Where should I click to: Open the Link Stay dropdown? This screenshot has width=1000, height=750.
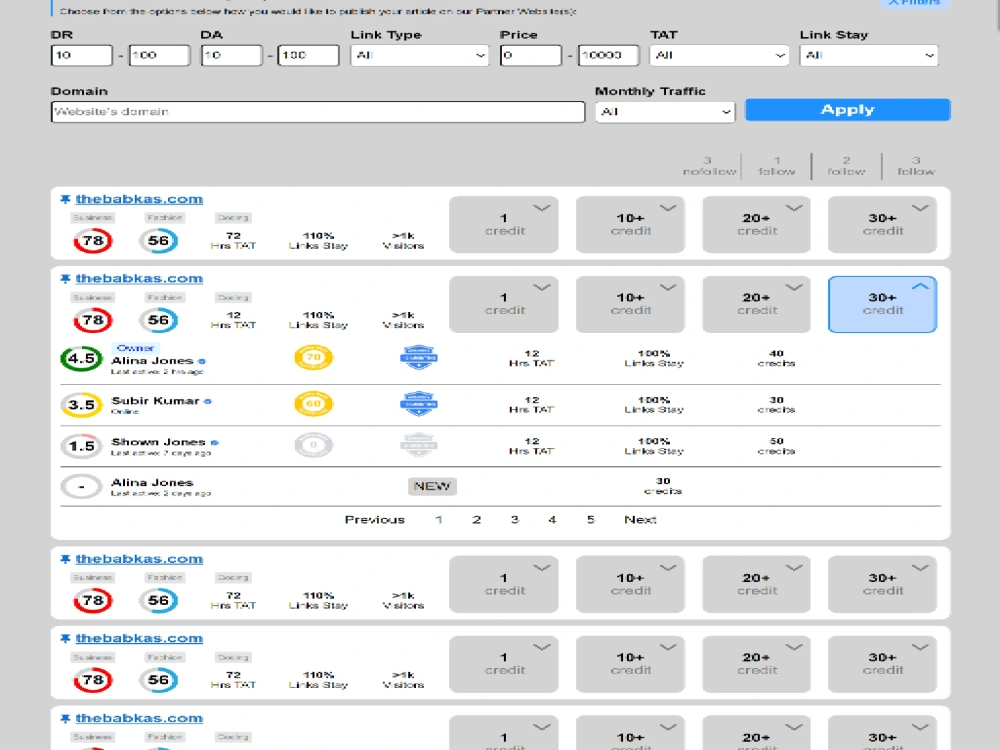(869, 55)
